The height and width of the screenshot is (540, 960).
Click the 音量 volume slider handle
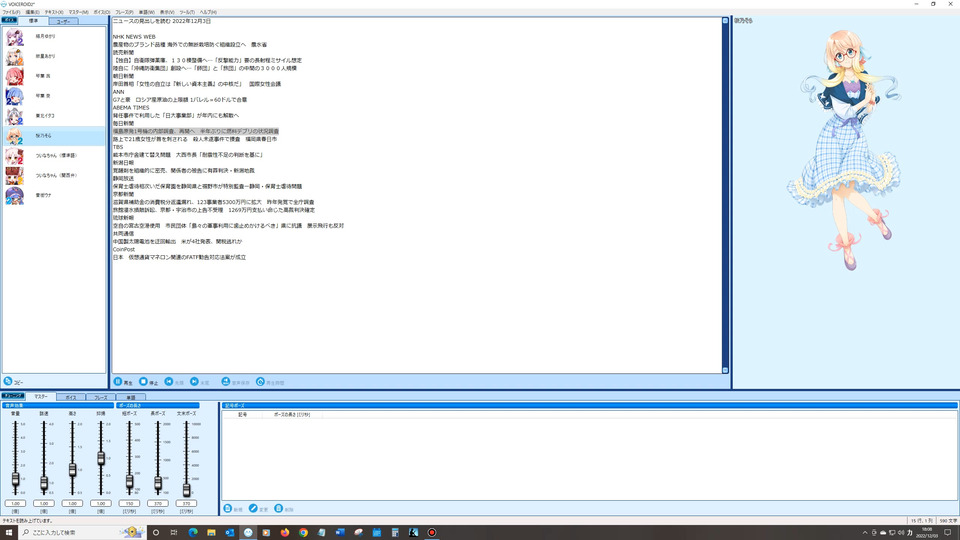(x=15, y=479)
